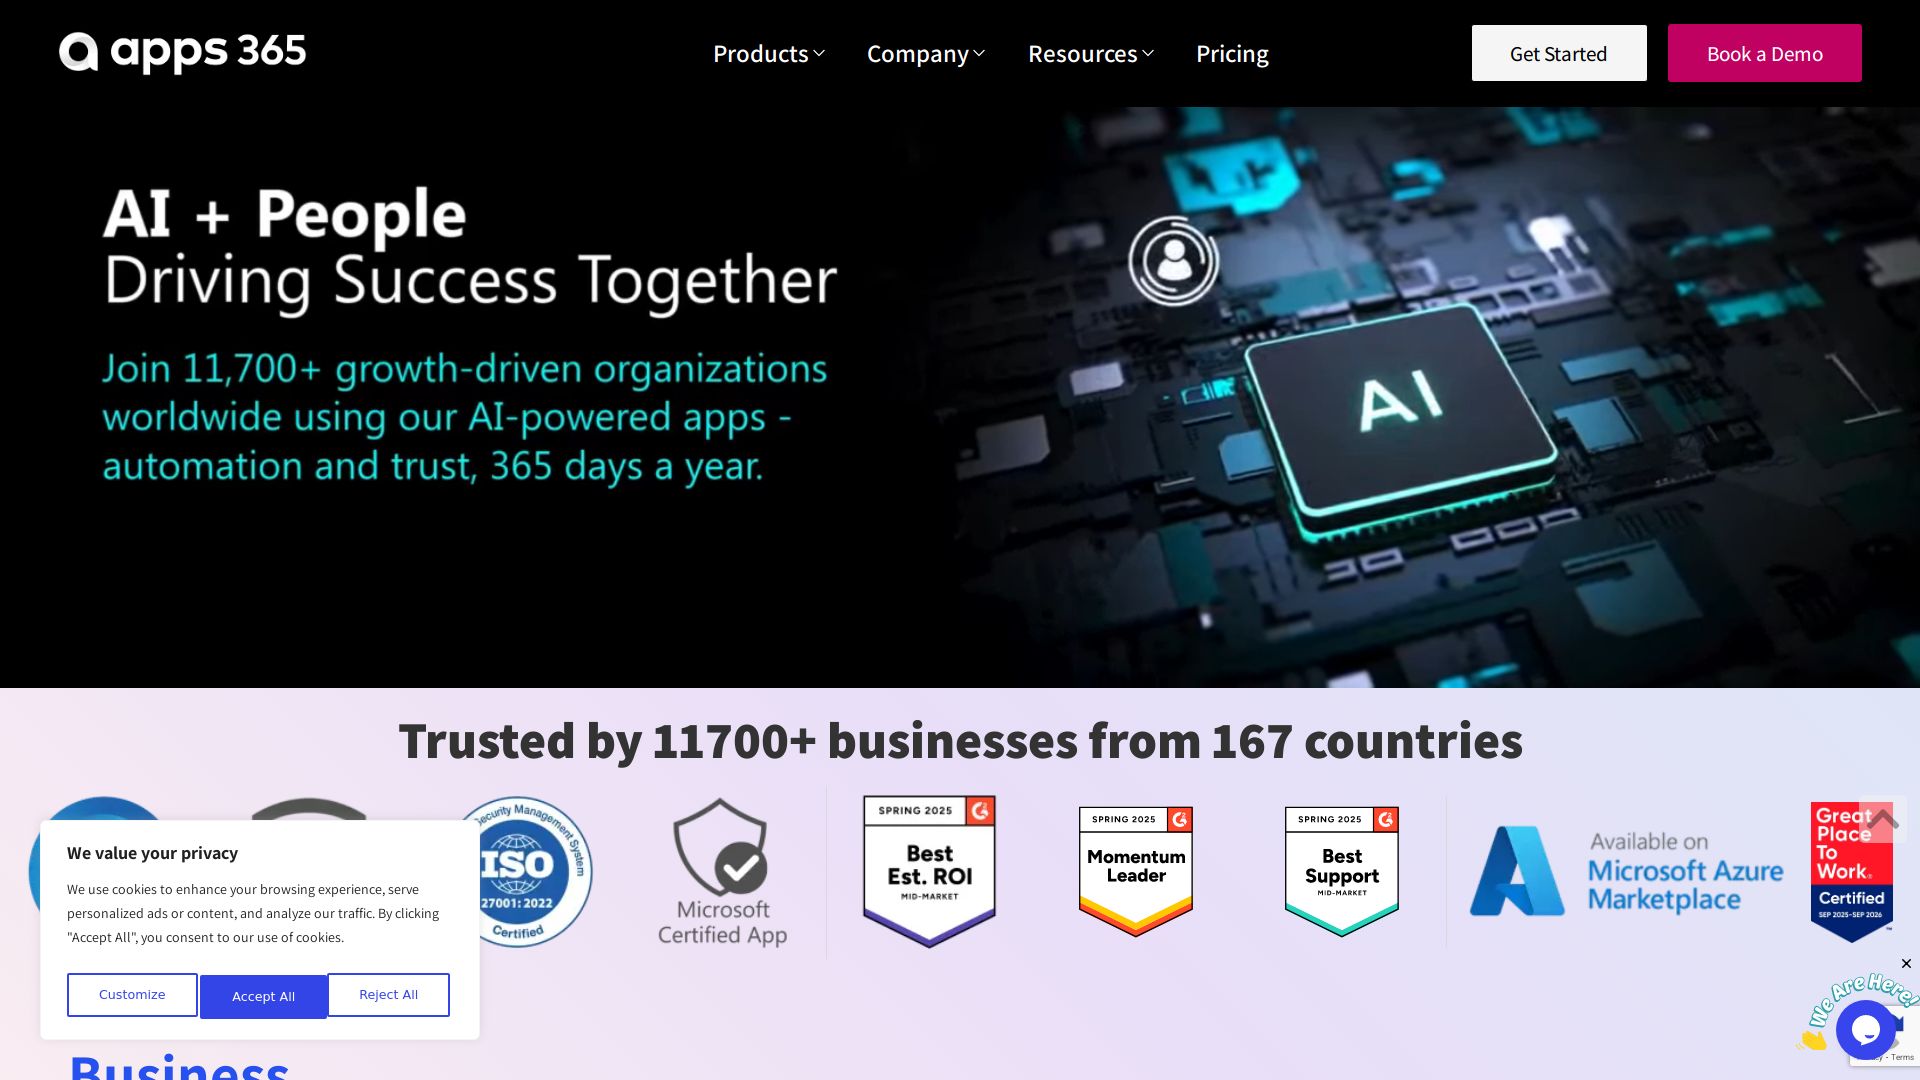The height and width of the screenshot is (1080, 1920).
Task: Reject all cookies
Action: [x=389, y=995]
